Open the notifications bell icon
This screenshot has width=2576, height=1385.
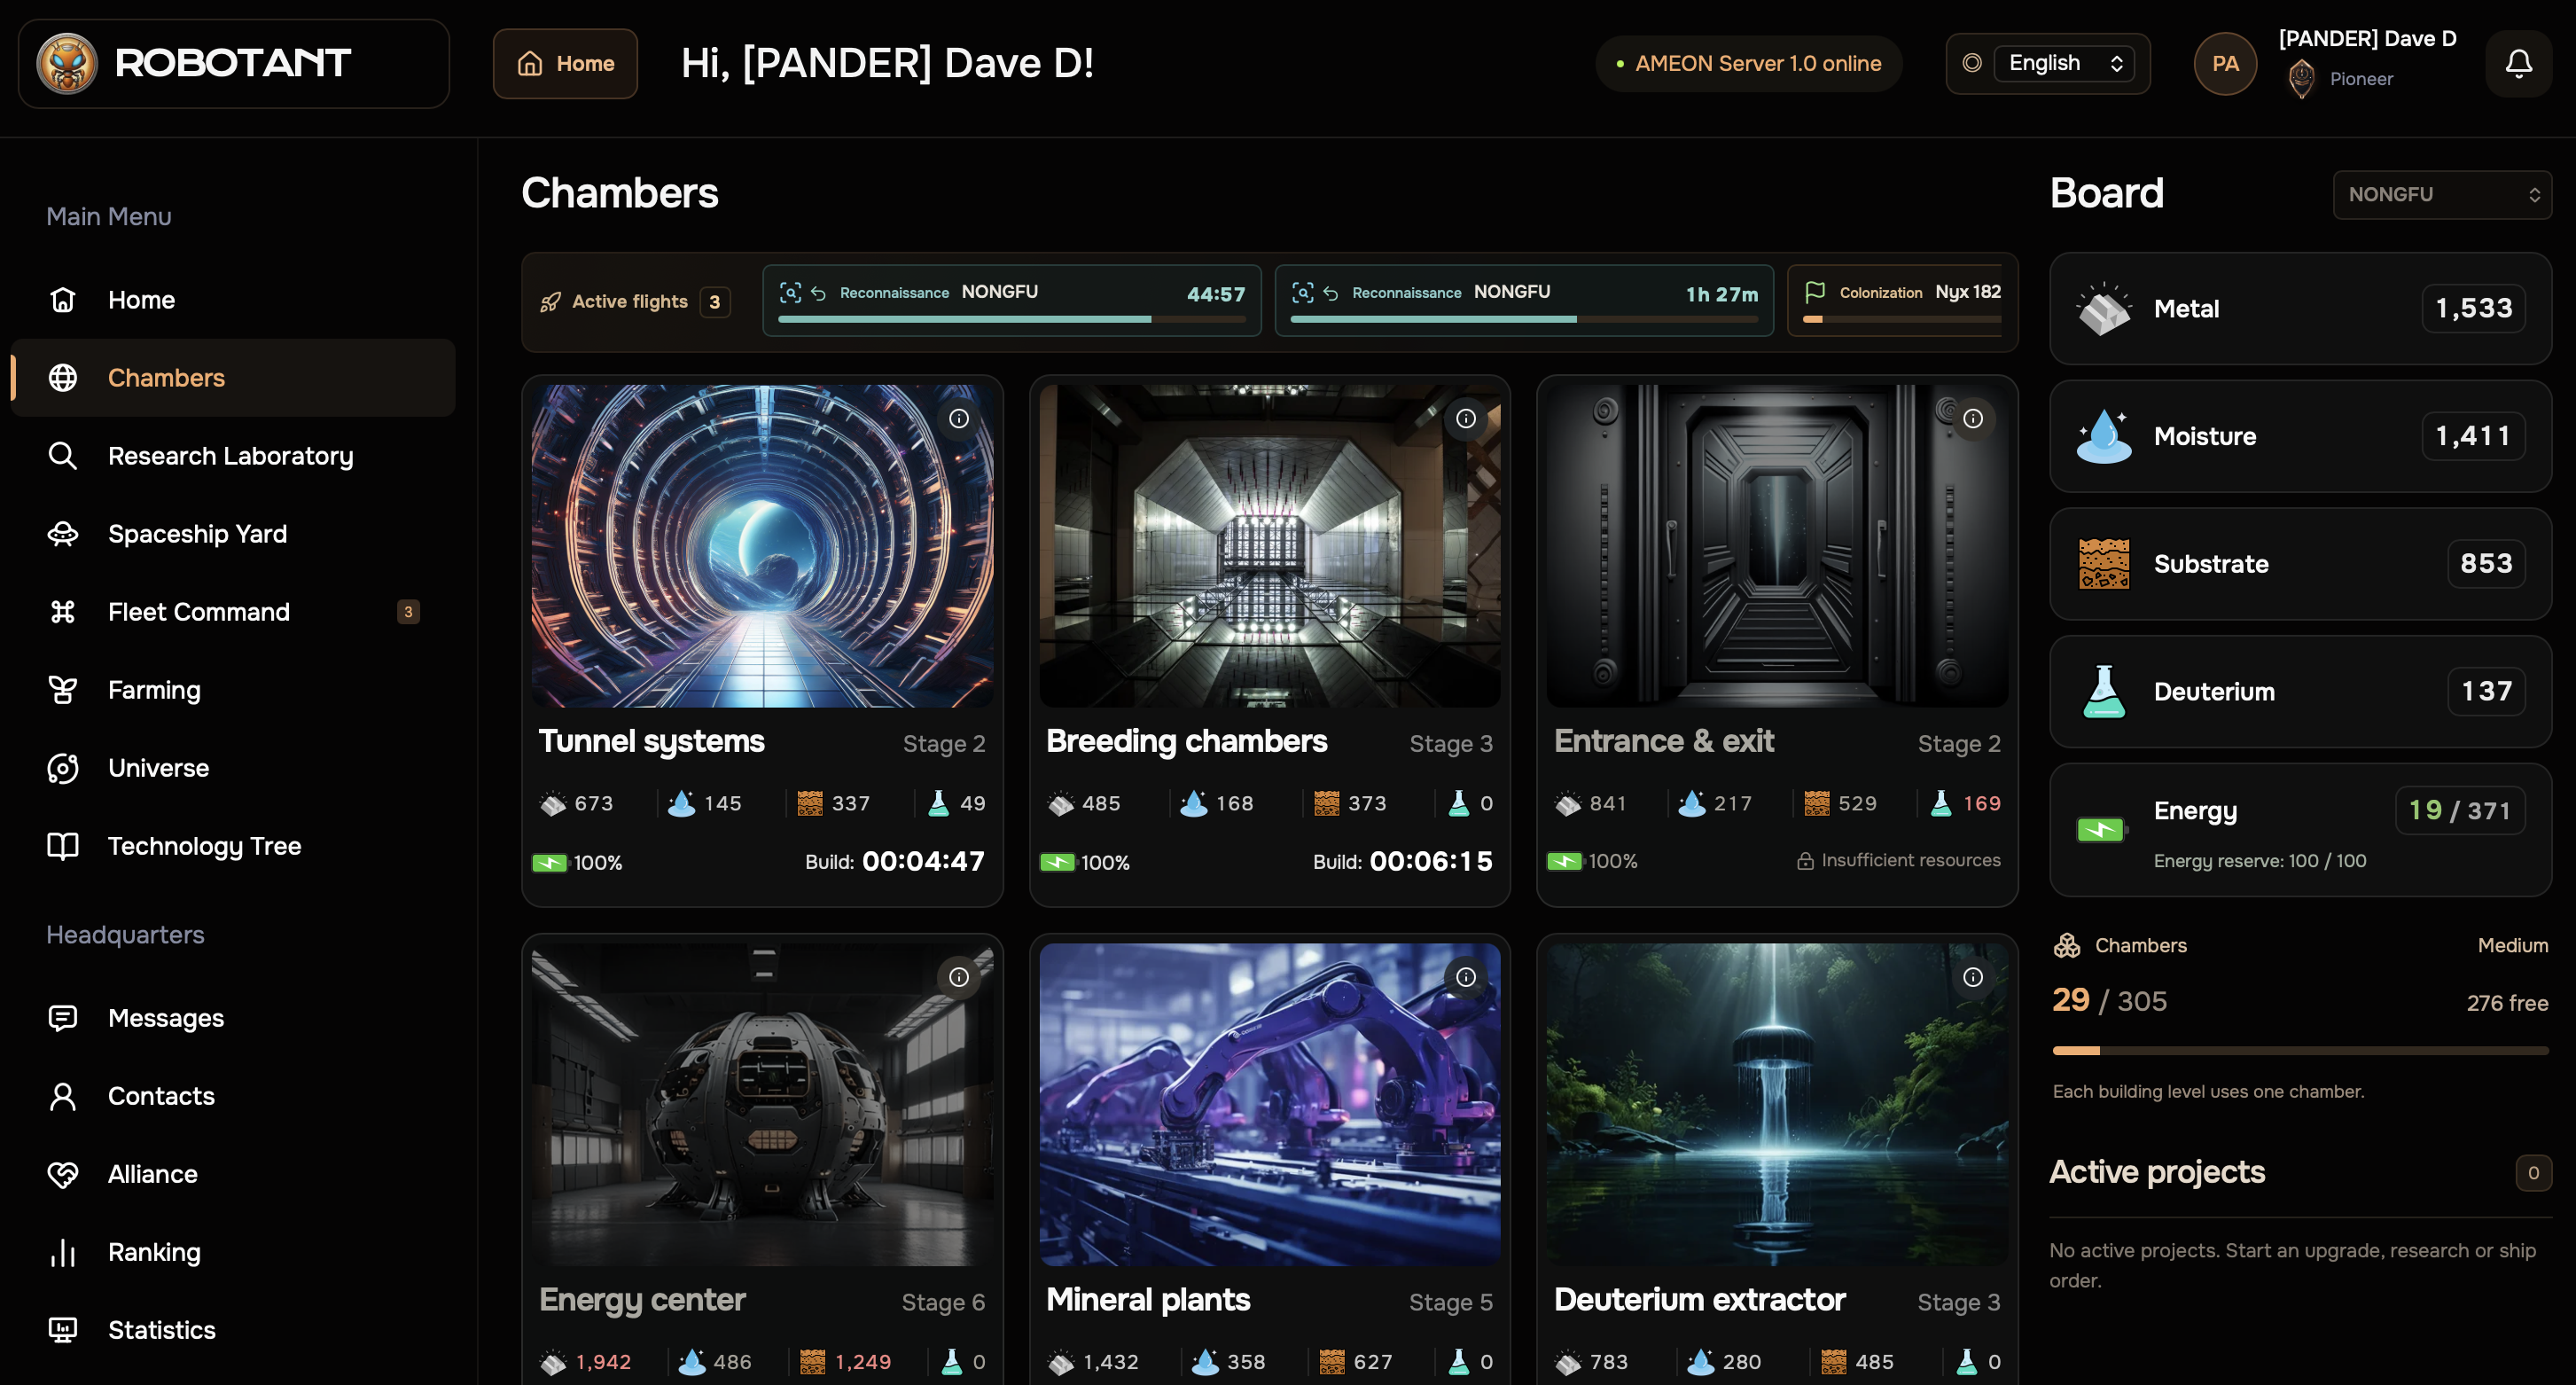[2518, 63]
